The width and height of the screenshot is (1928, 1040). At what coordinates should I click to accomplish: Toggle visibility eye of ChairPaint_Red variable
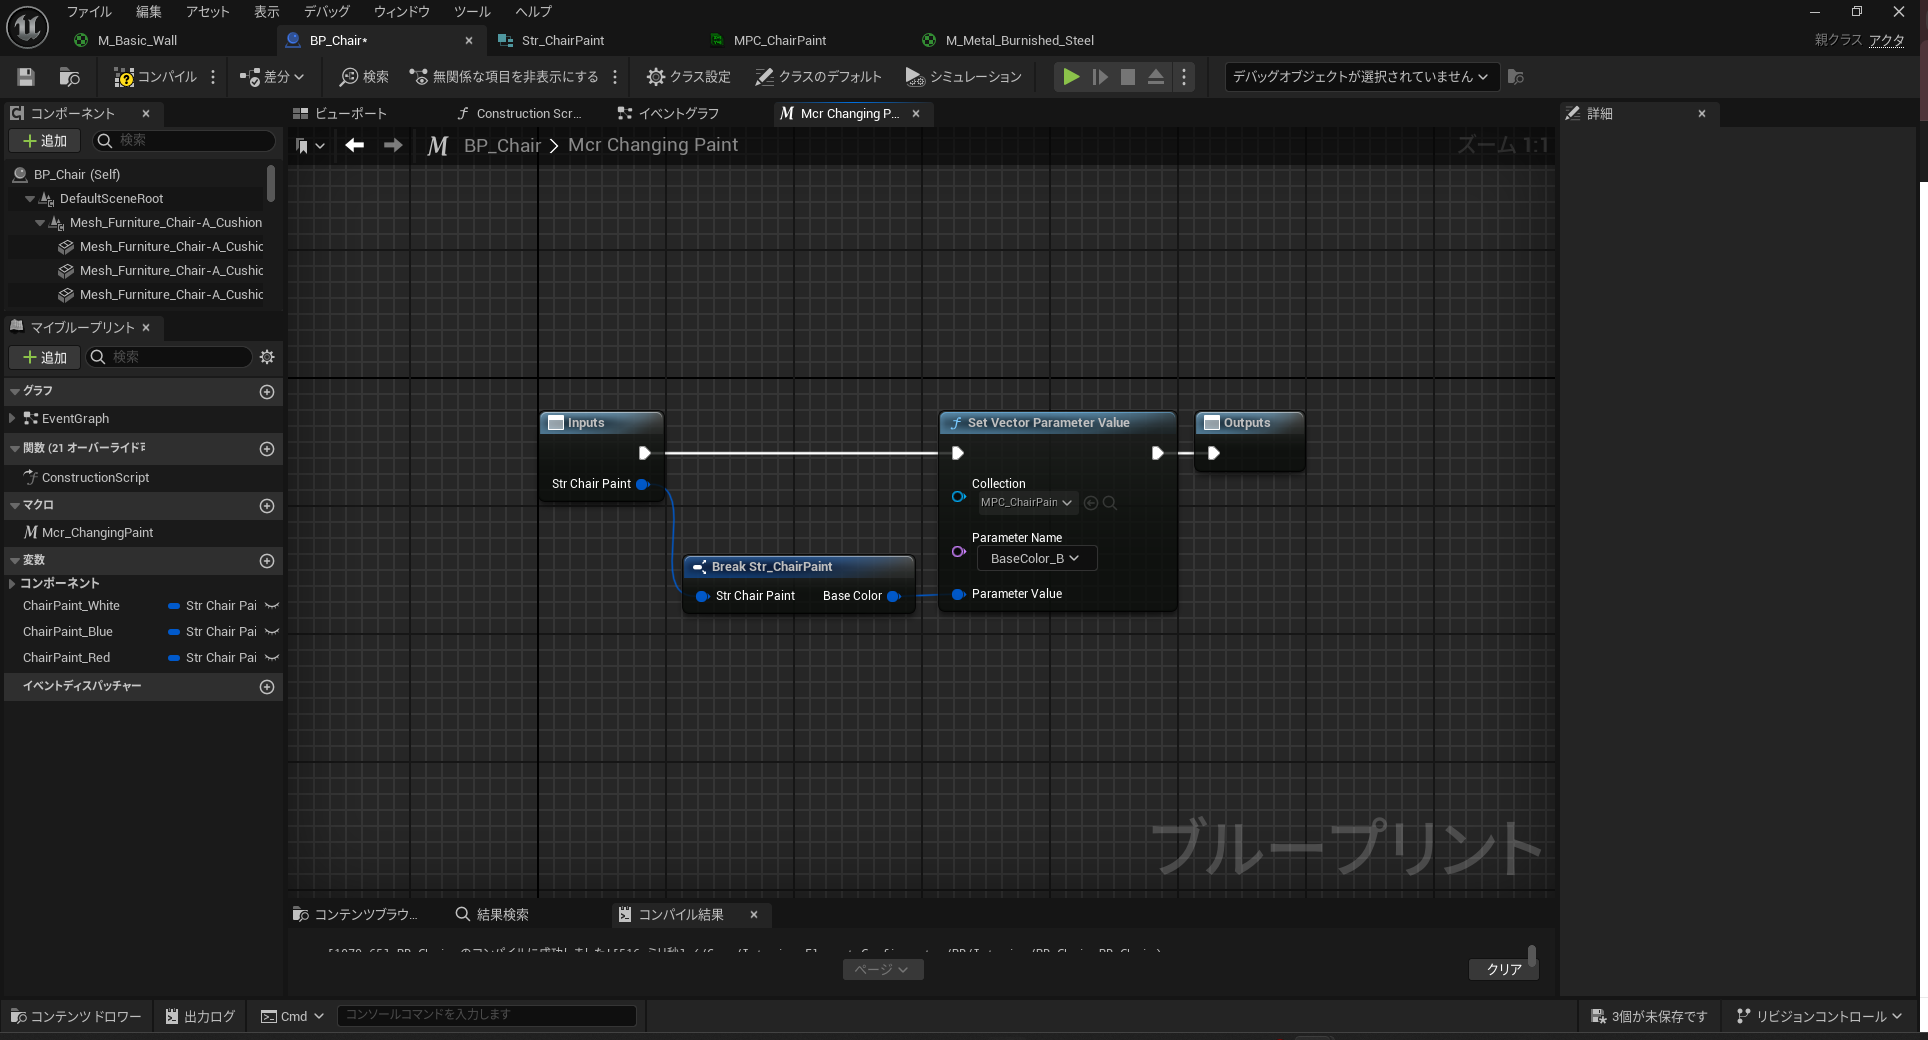point(272,658)
